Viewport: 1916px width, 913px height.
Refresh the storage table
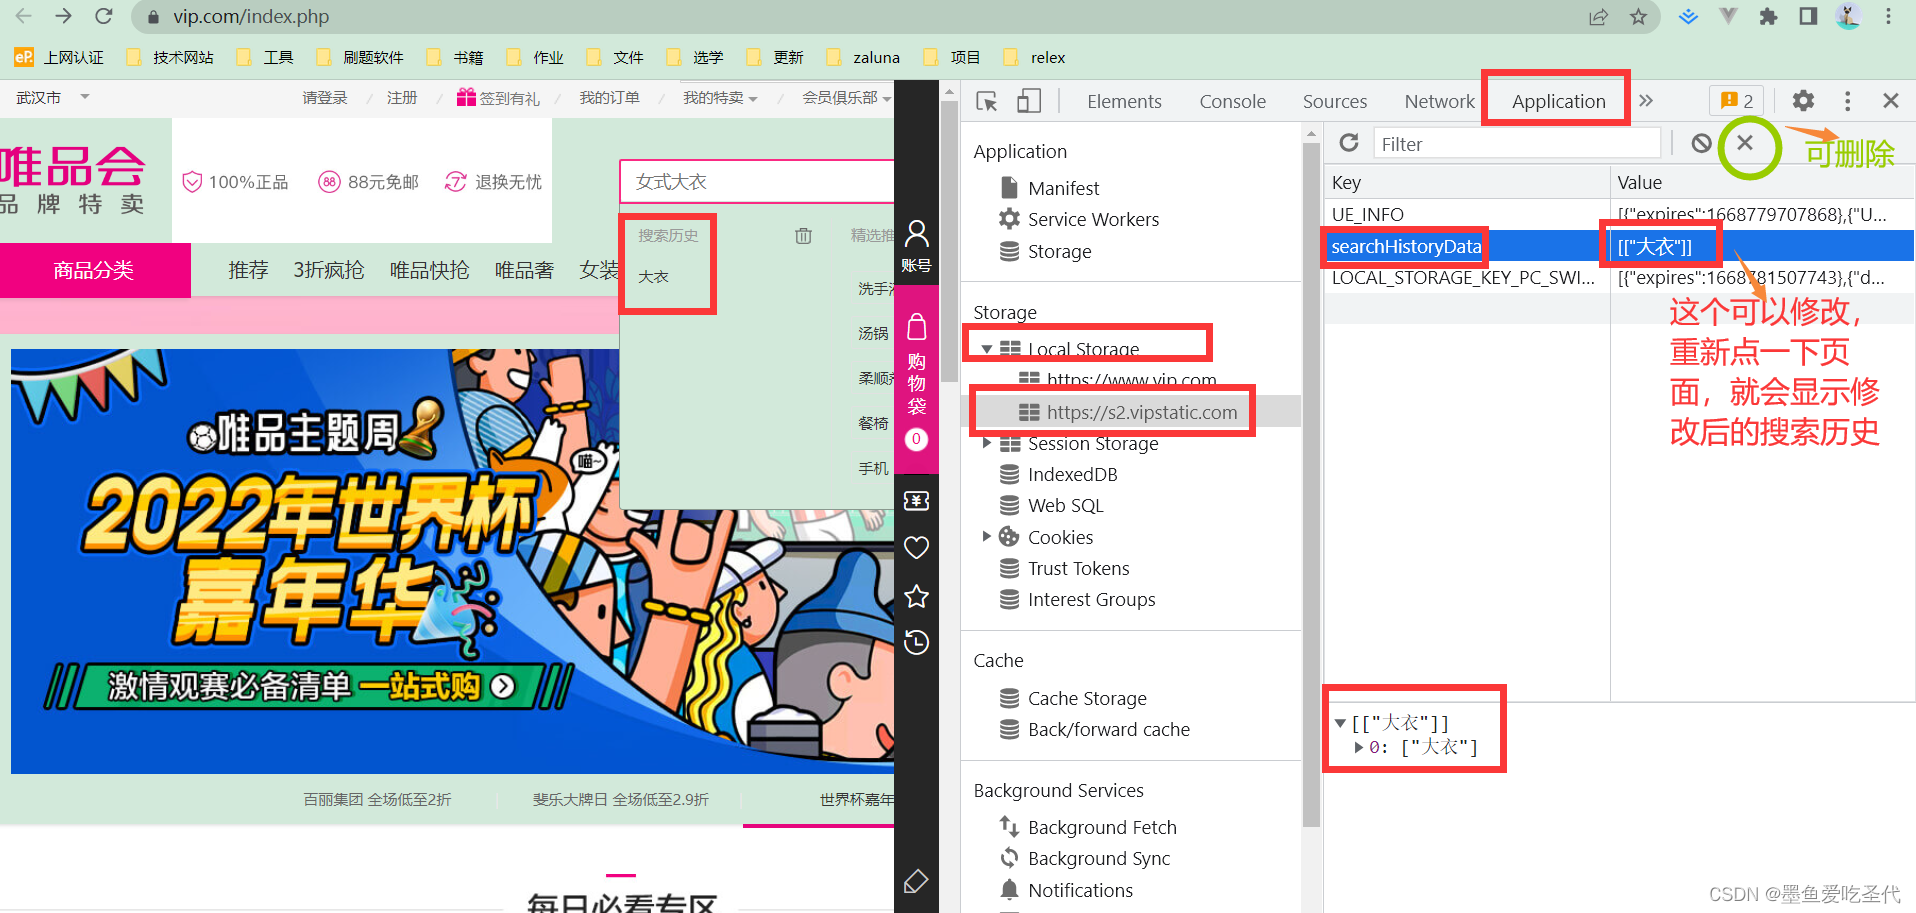(1349, 143)
